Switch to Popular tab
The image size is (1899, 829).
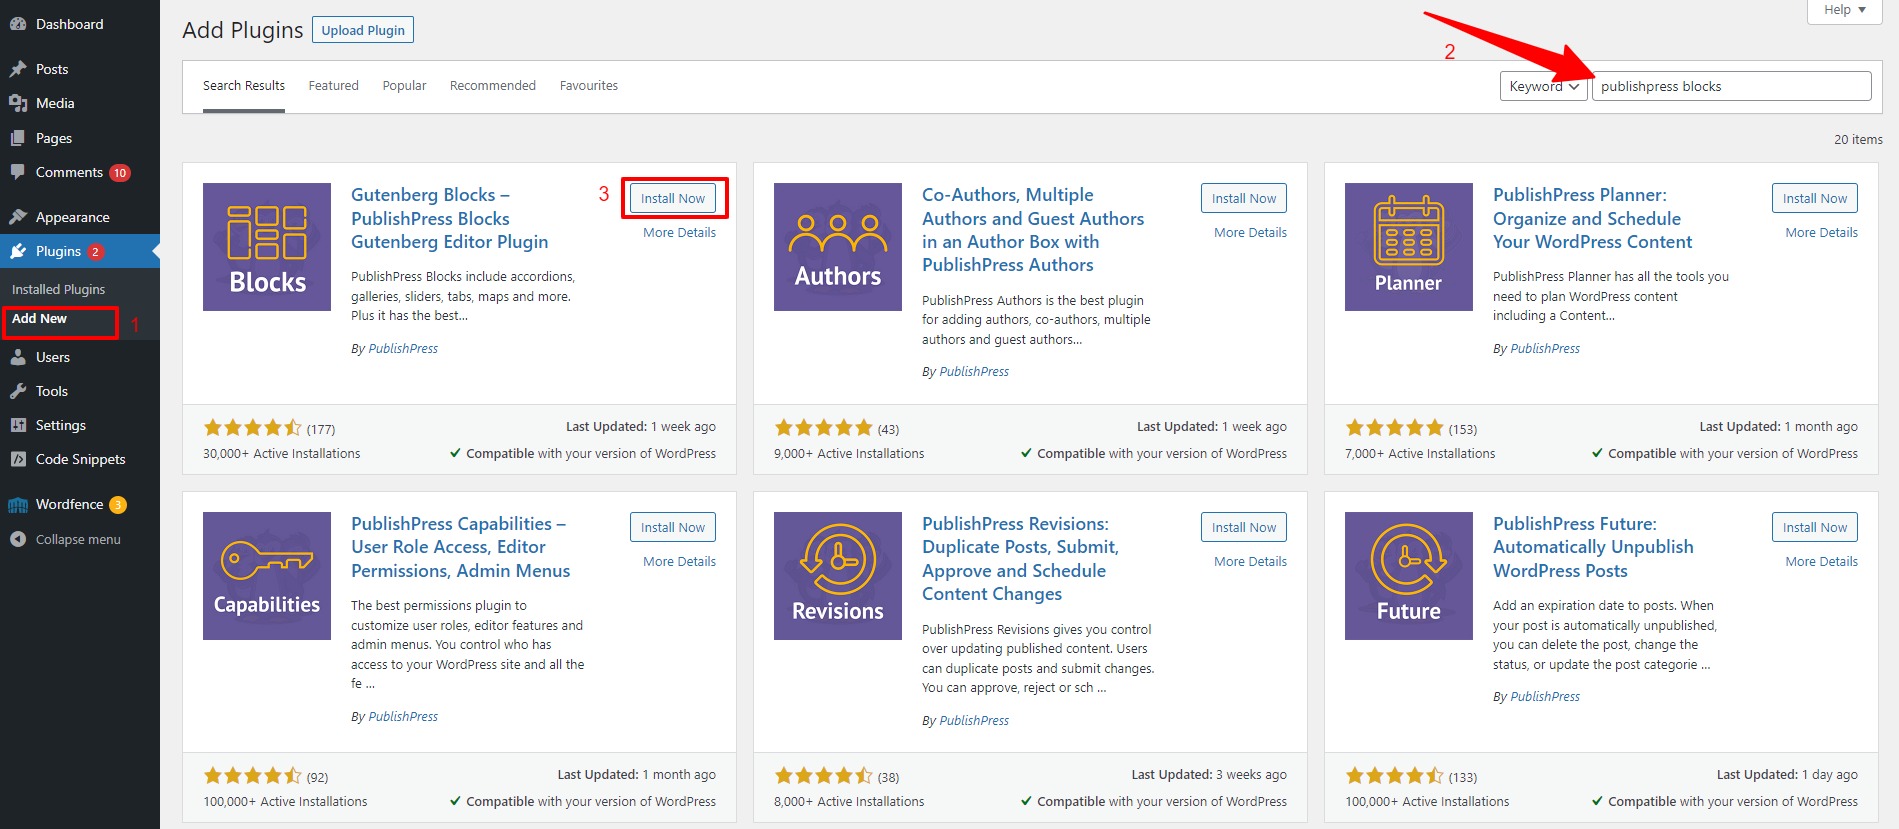(404, 86)
